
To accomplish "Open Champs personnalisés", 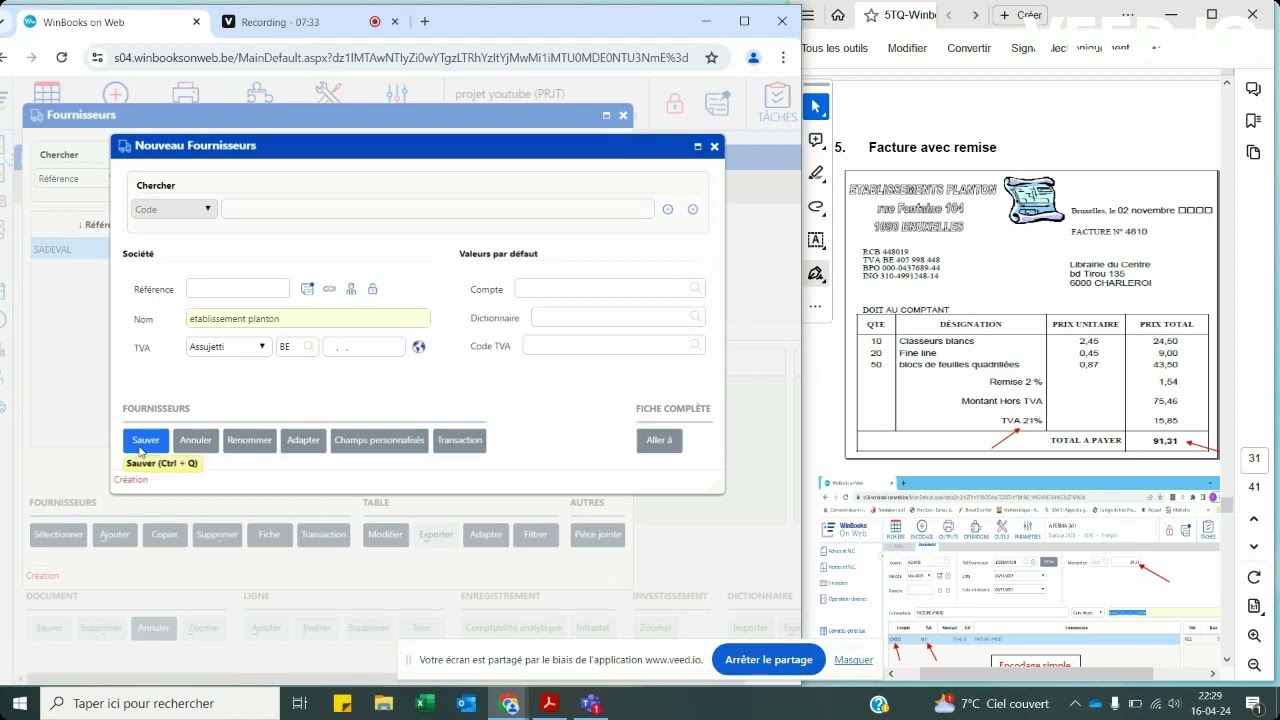I will pos(379,440).
